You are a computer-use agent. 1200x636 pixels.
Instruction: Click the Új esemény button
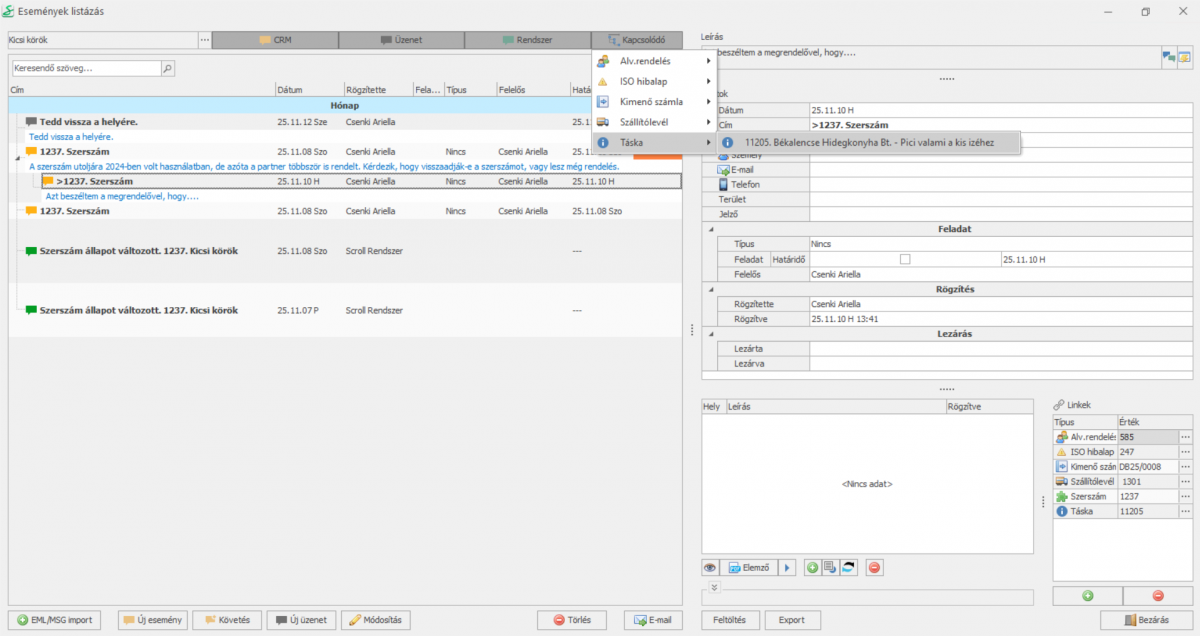click(x=152, y=620)
